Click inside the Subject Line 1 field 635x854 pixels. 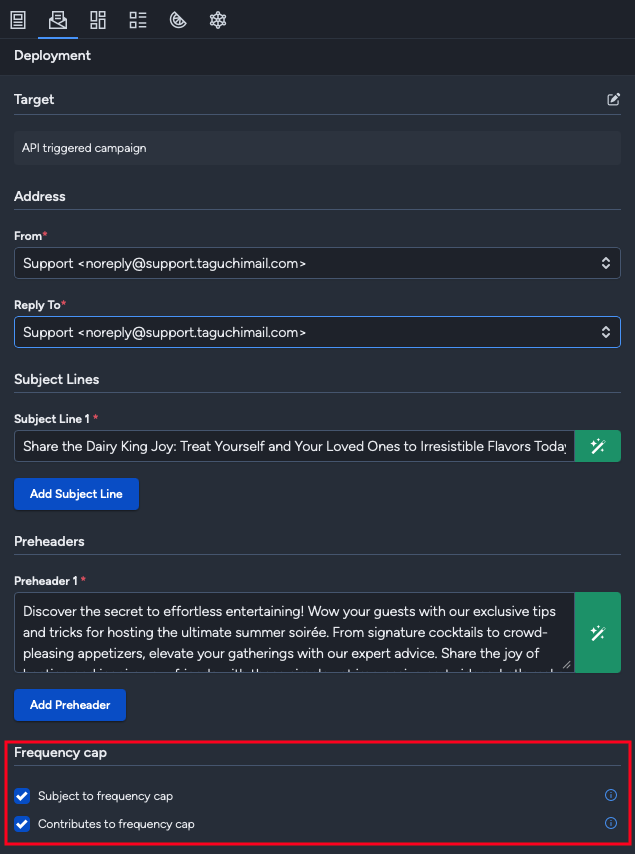(290, 445)
